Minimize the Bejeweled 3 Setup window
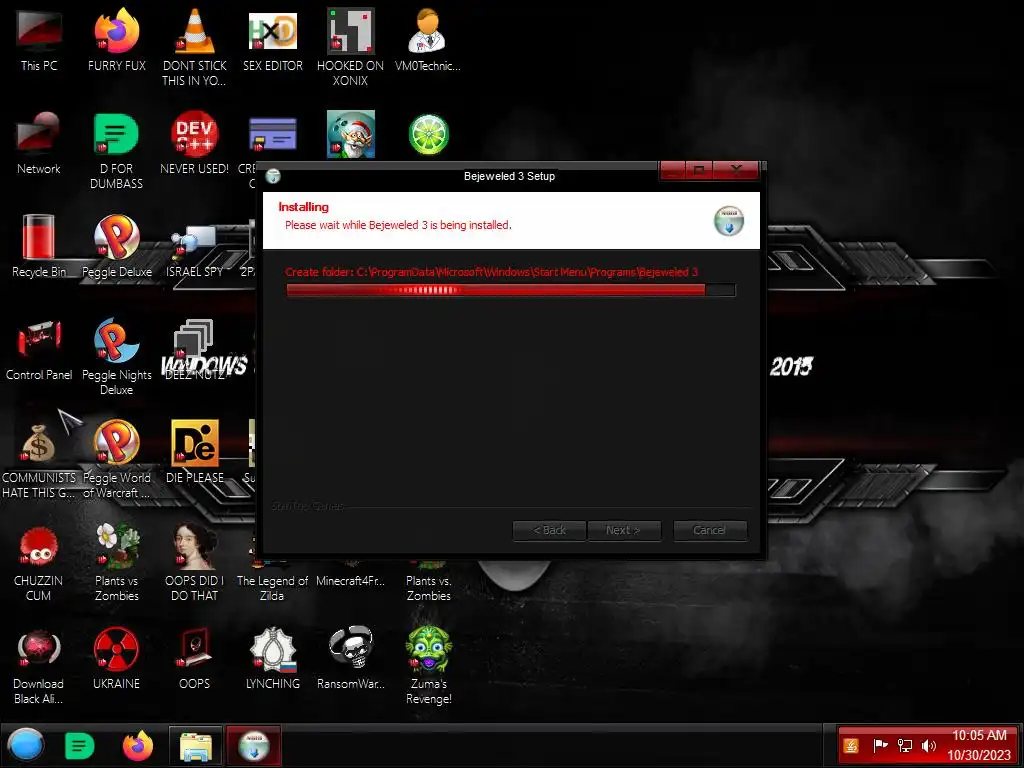Image resolution: width=1024 pixels, height=768 pixels. (x=673, y=170)
